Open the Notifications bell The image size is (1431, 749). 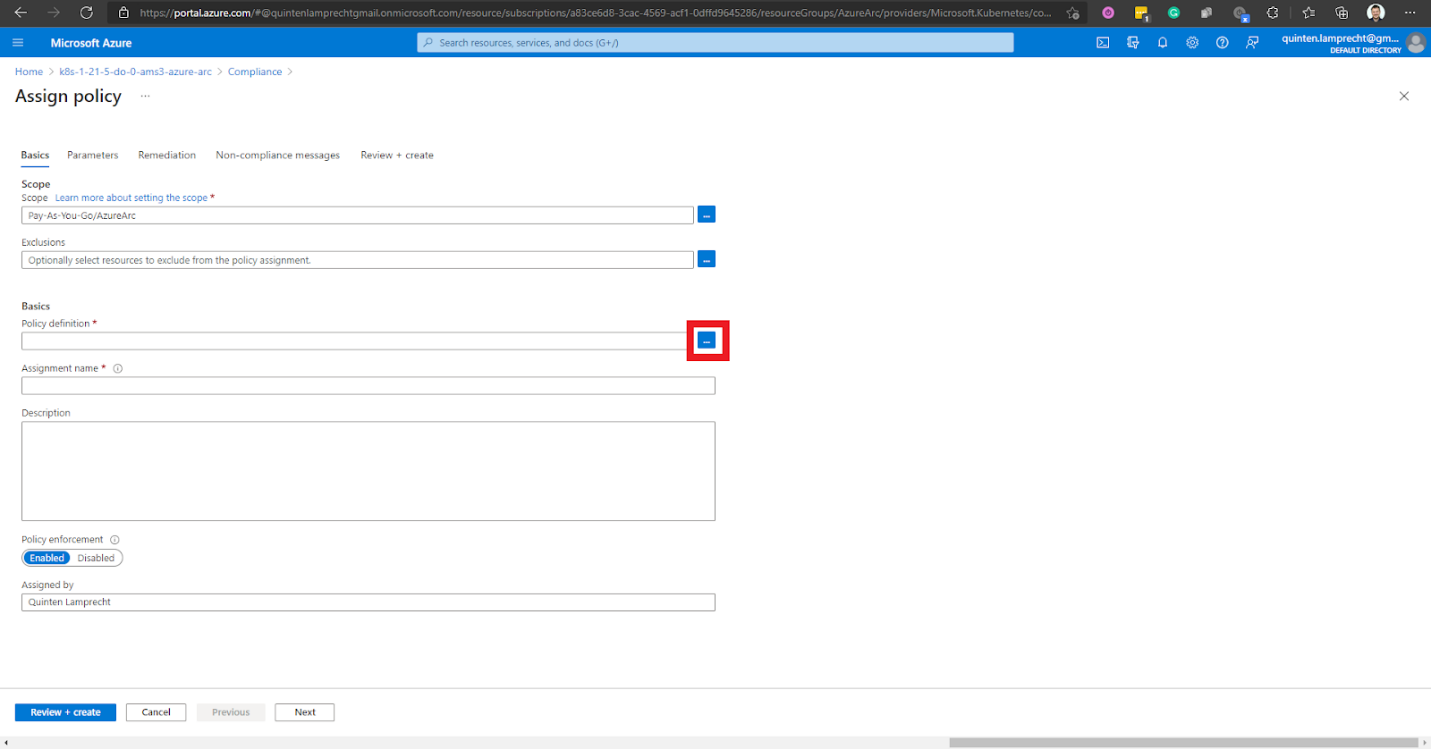[1162, 43]
